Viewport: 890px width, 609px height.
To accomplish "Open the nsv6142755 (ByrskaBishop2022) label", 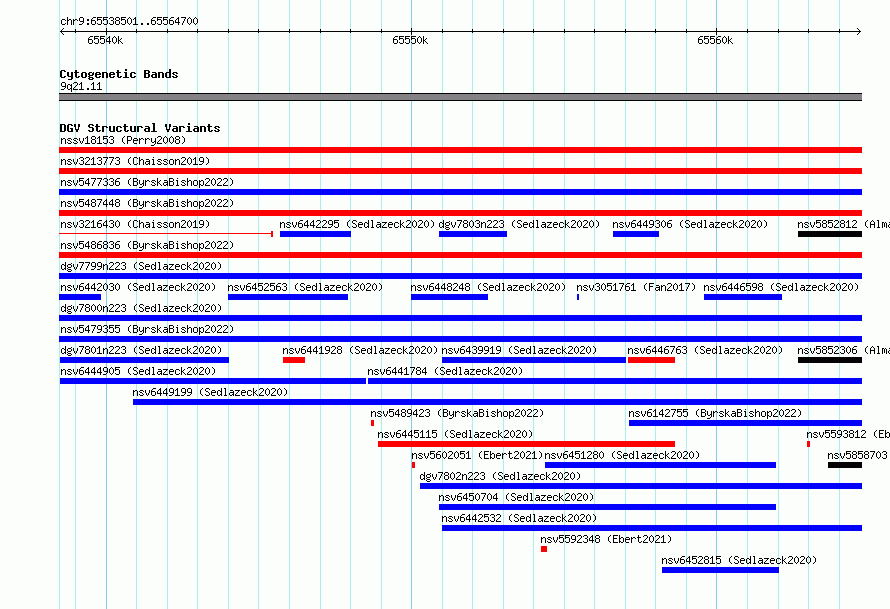I will click(715, 413).
